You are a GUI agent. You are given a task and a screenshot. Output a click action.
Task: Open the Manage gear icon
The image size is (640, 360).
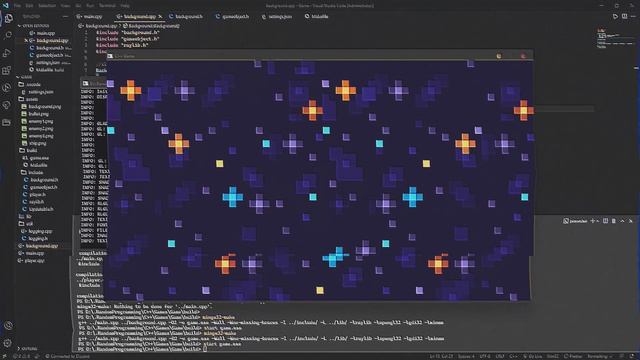(8, 343)
